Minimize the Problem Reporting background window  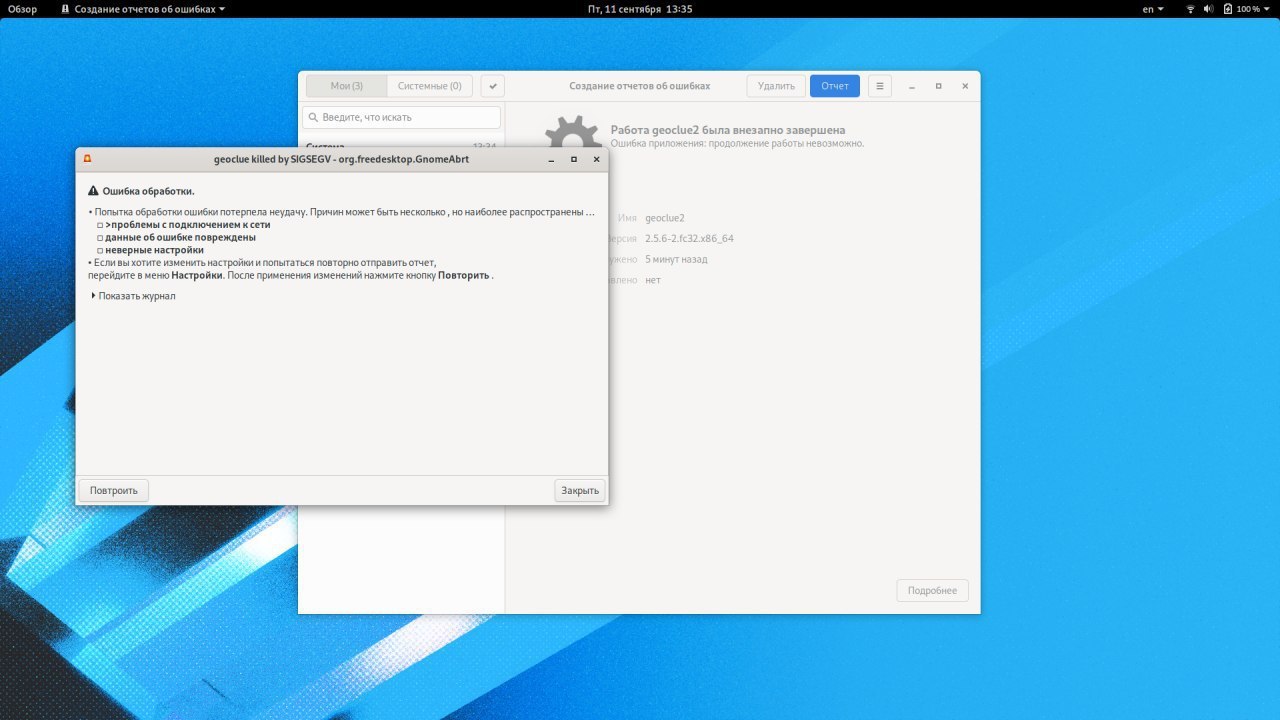tap(912, 86)
